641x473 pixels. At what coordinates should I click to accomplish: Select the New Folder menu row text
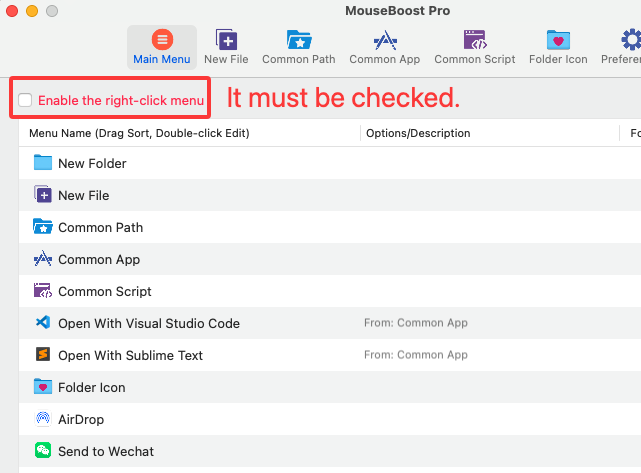pos(92,164)
